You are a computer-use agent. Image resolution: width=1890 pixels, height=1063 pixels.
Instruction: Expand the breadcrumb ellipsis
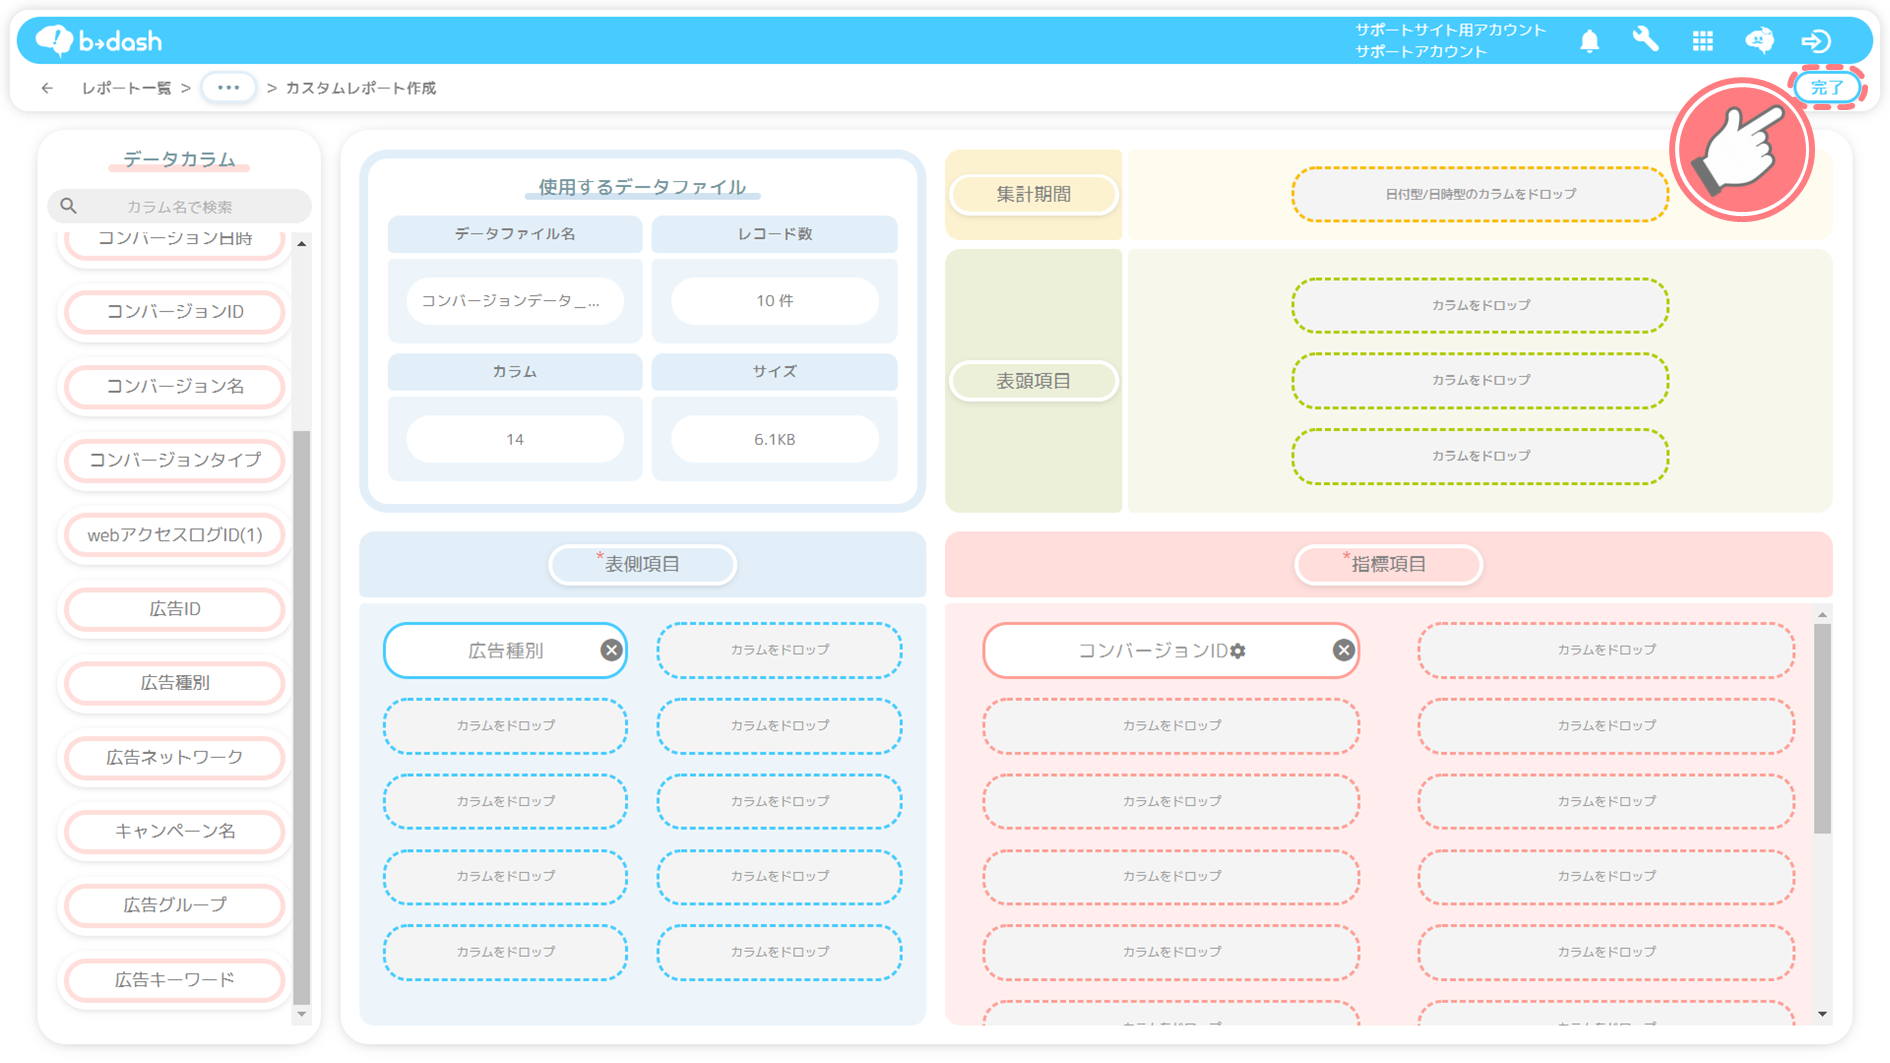tap(228, 88)
